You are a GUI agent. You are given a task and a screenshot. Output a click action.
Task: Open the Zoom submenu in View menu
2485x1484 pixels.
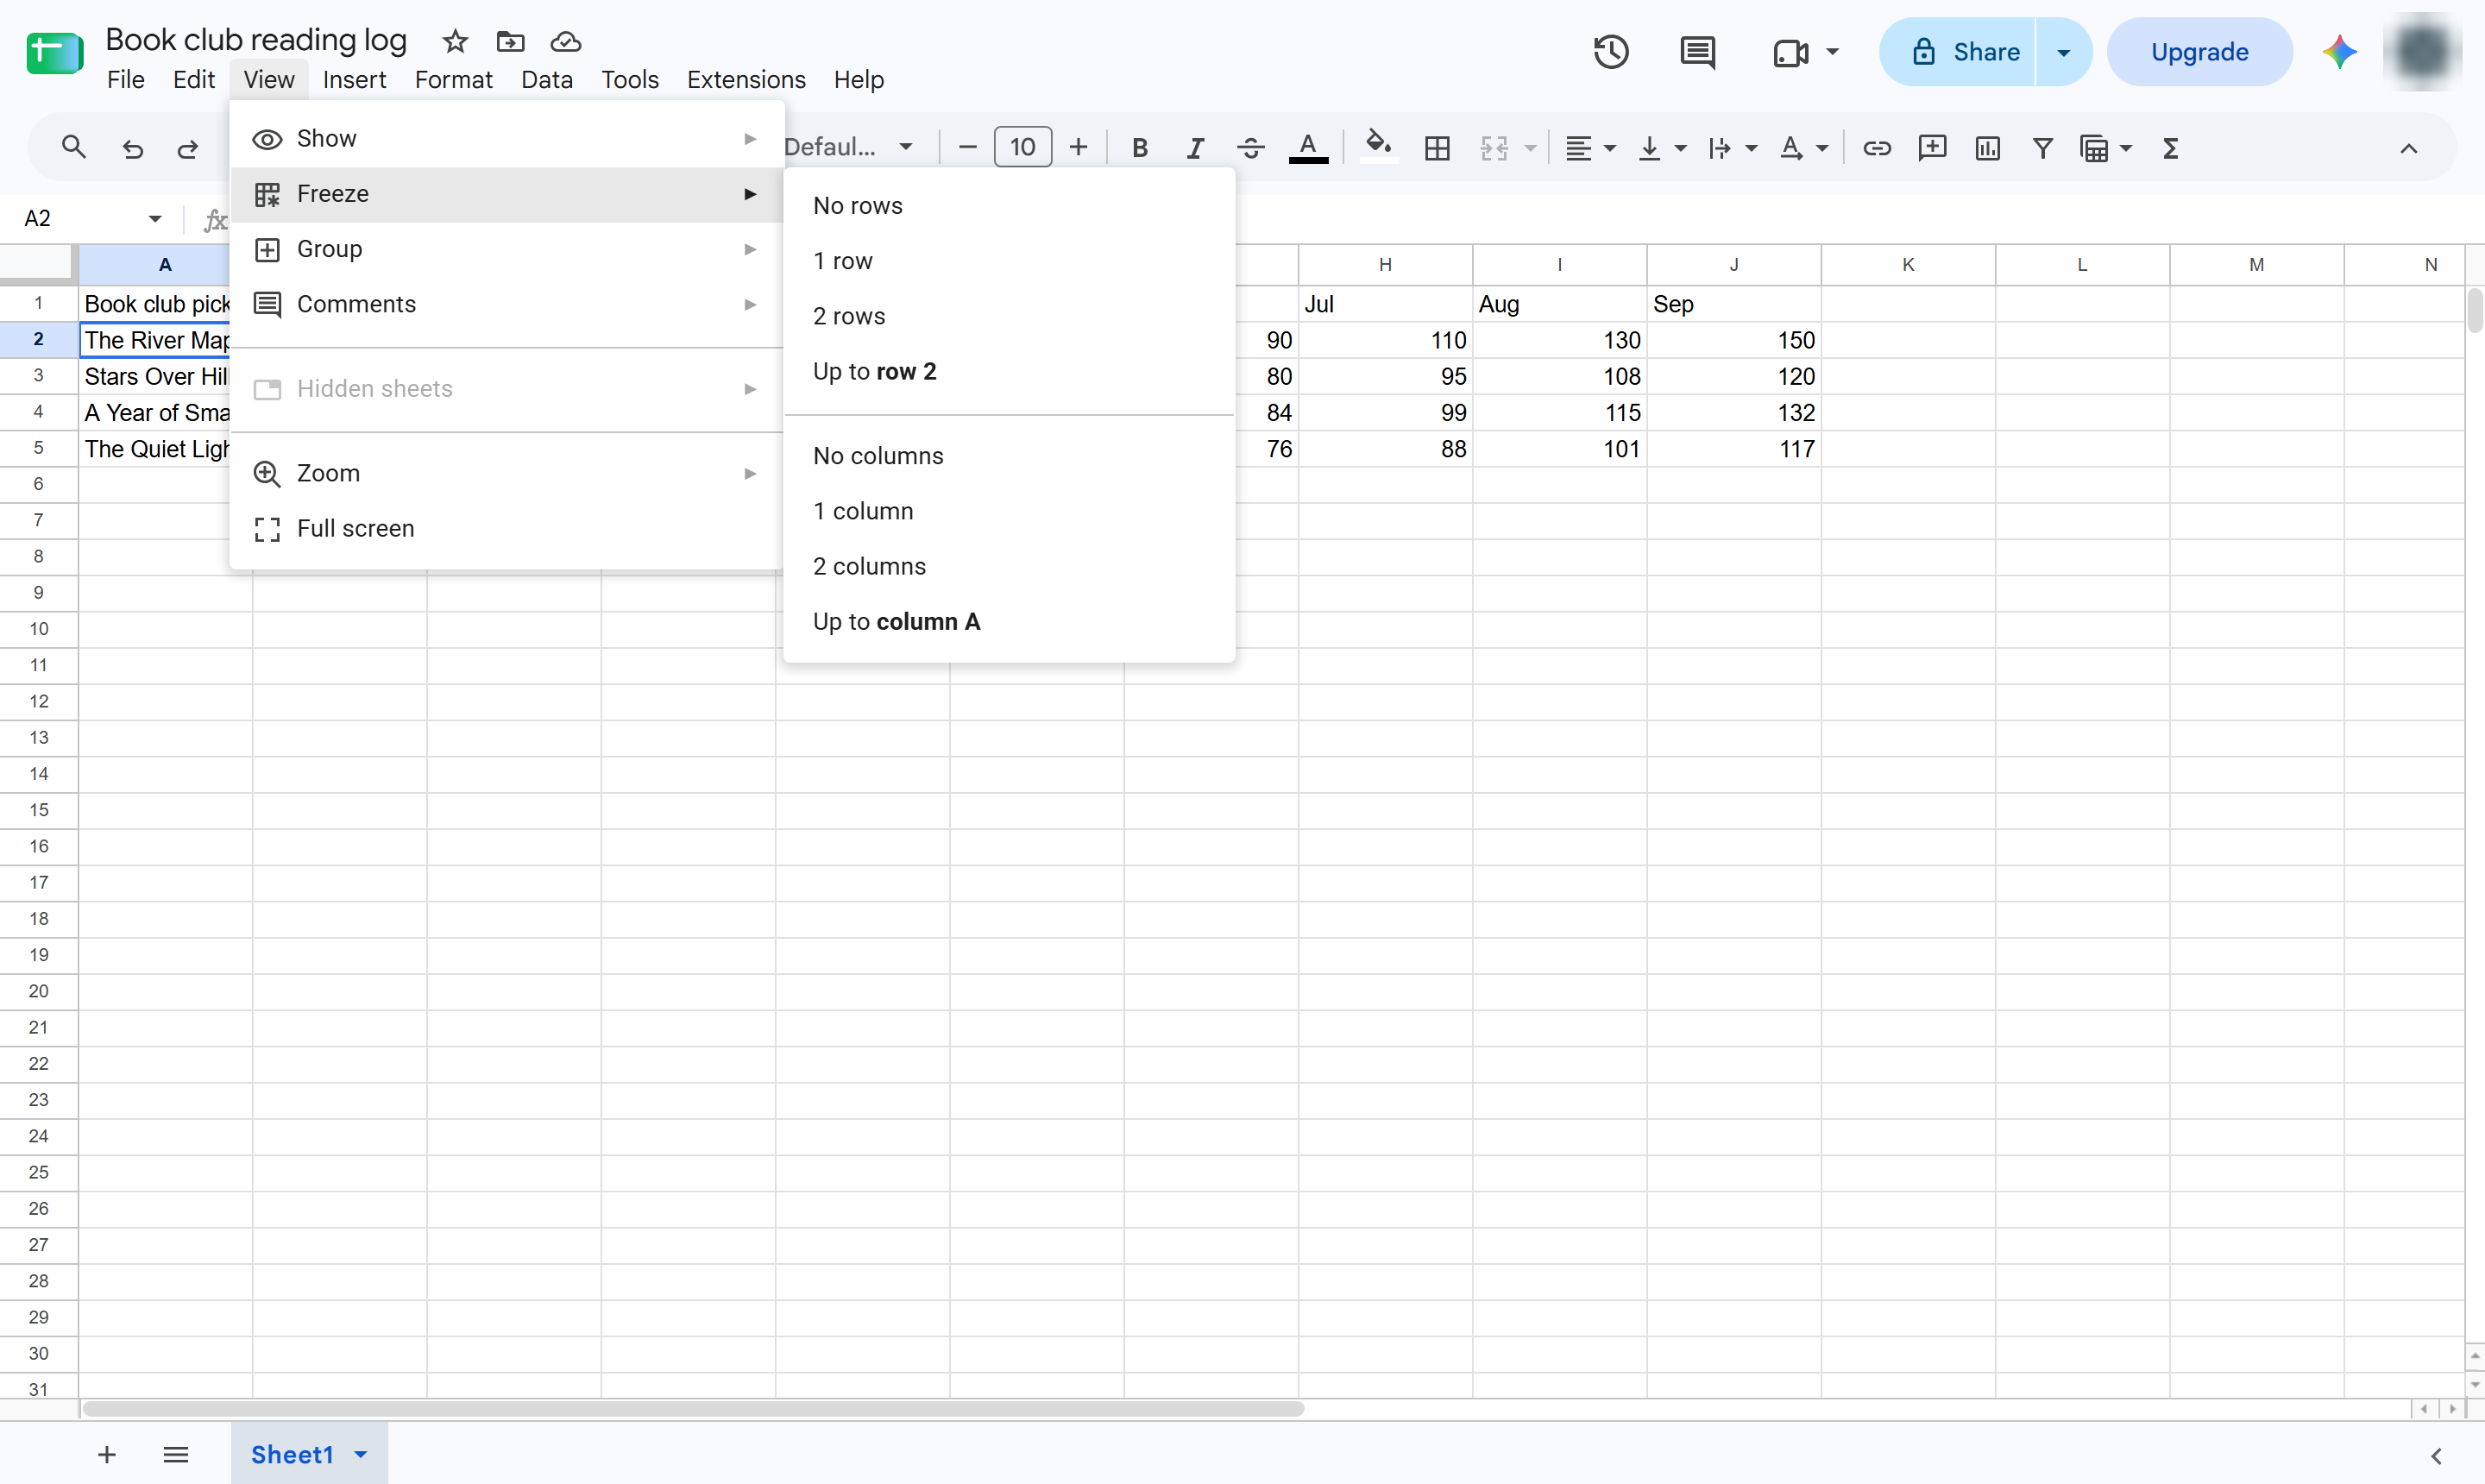click(506, 473)
